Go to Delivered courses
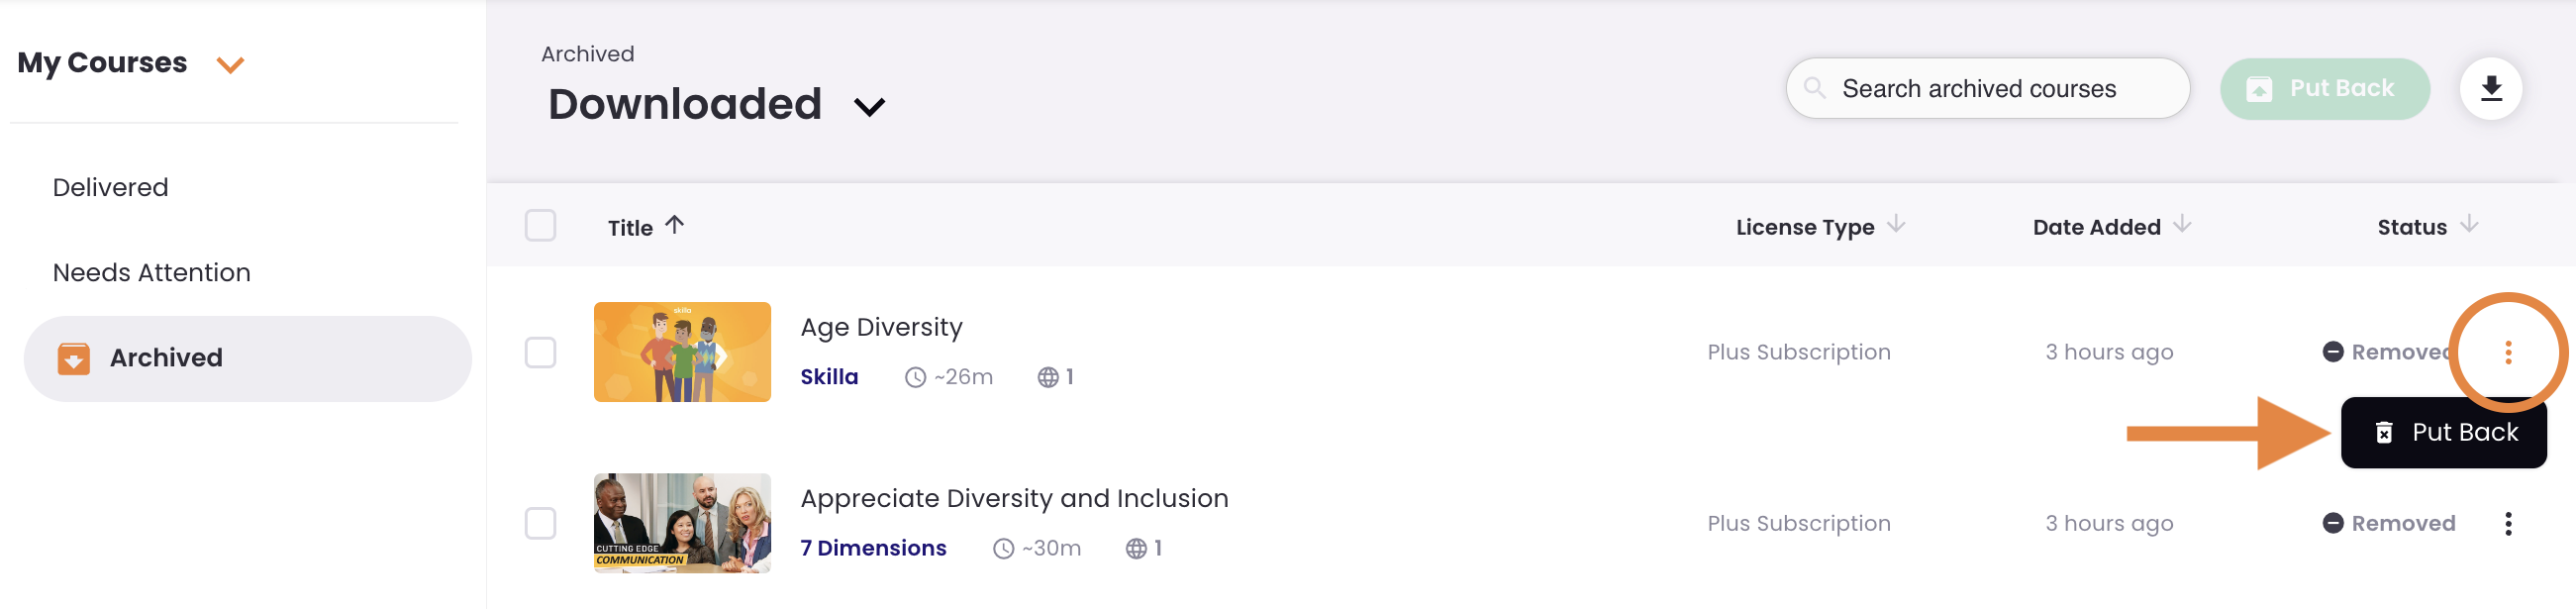 110,187
